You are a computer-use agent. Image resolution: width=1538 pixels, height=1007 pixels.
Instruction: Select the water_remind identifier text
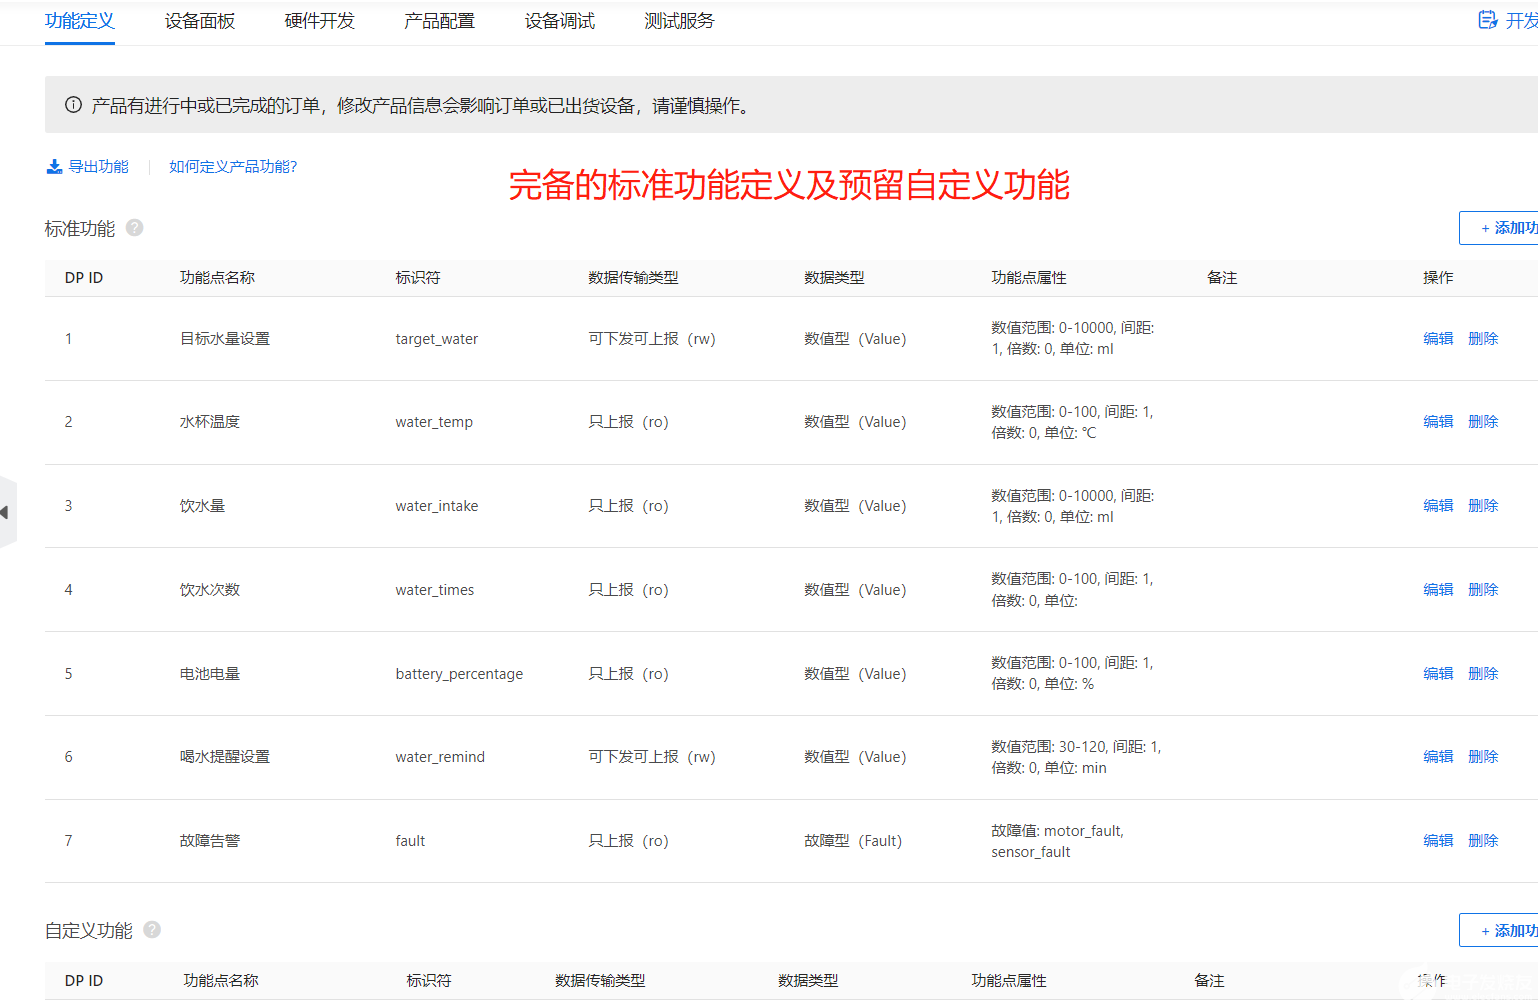[x=440, y=757]
